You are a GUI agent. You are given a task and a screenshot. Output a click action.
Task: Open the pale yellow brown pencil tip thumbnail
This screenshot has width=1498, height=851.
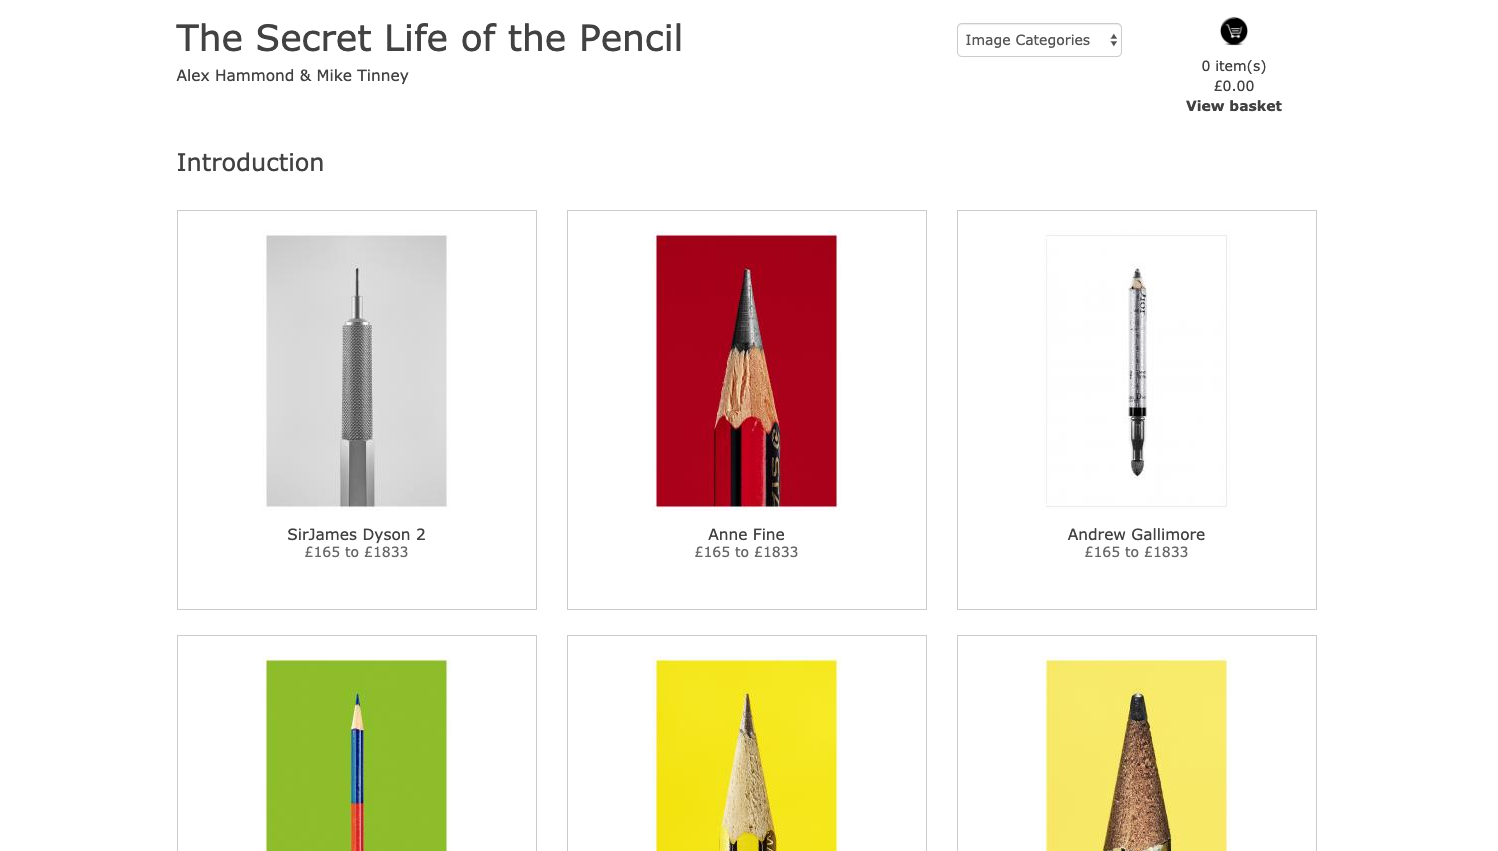[x=1136, y=755]
